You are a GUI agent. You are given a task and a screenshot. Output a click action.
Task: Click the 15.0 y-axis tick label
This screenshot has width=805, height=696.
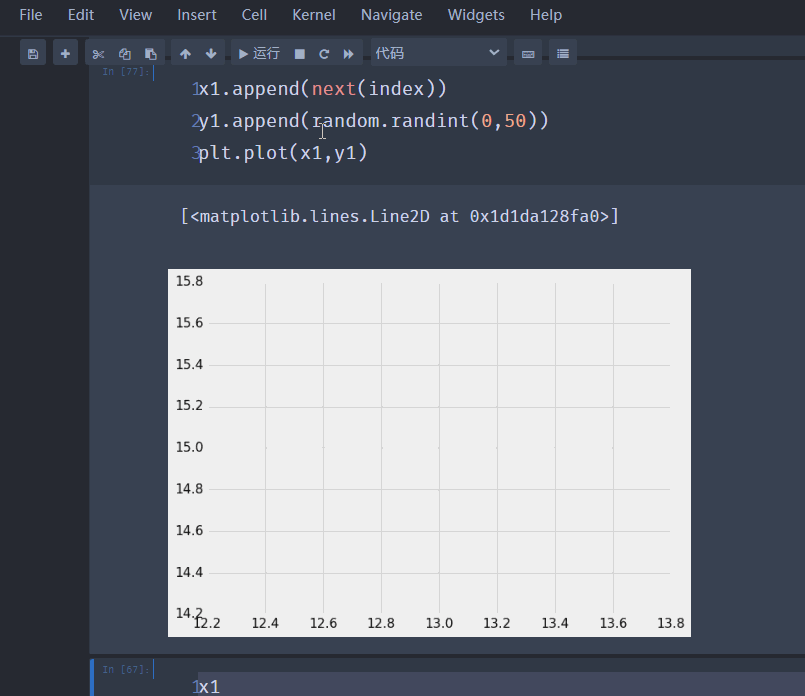pos(189,447)
